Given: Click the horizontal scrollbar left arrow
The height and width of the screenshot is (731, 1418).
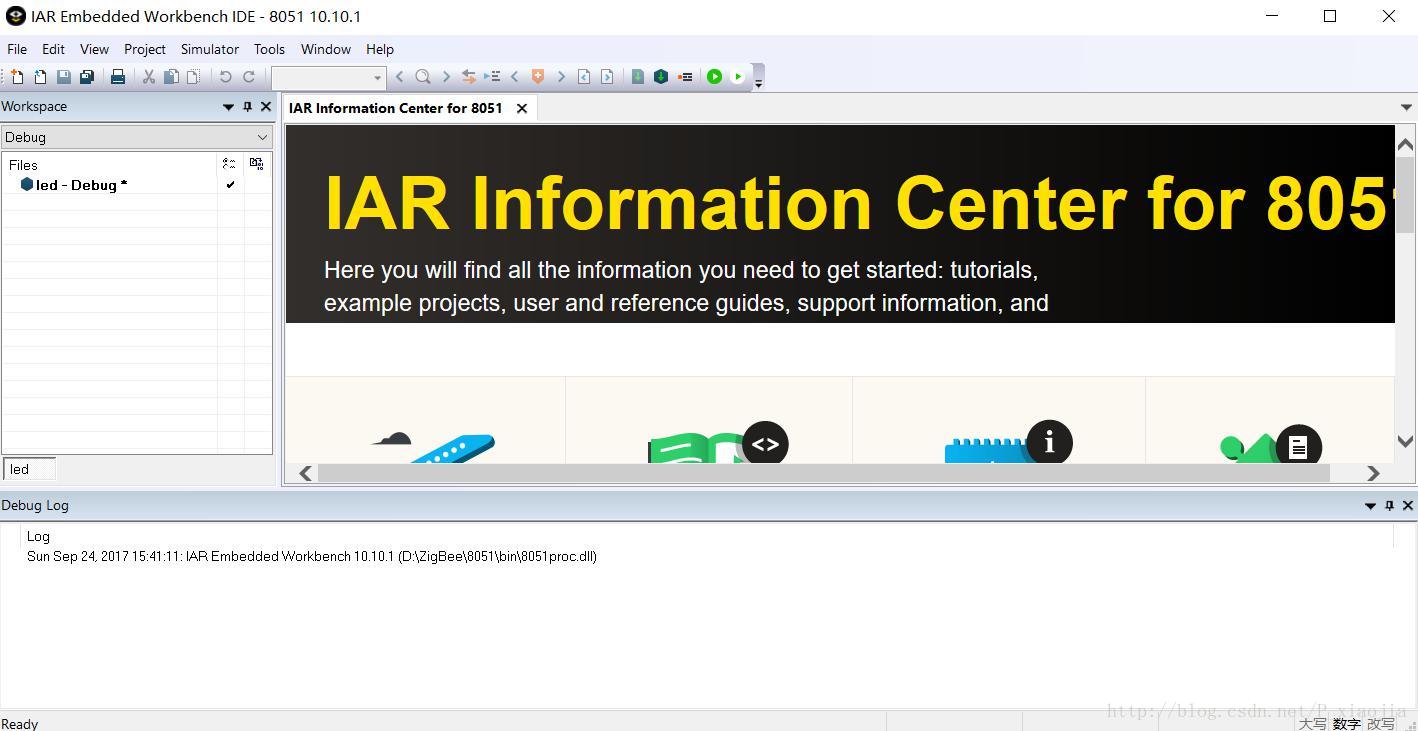Looking at the screenshot, I should click(306, 473).
